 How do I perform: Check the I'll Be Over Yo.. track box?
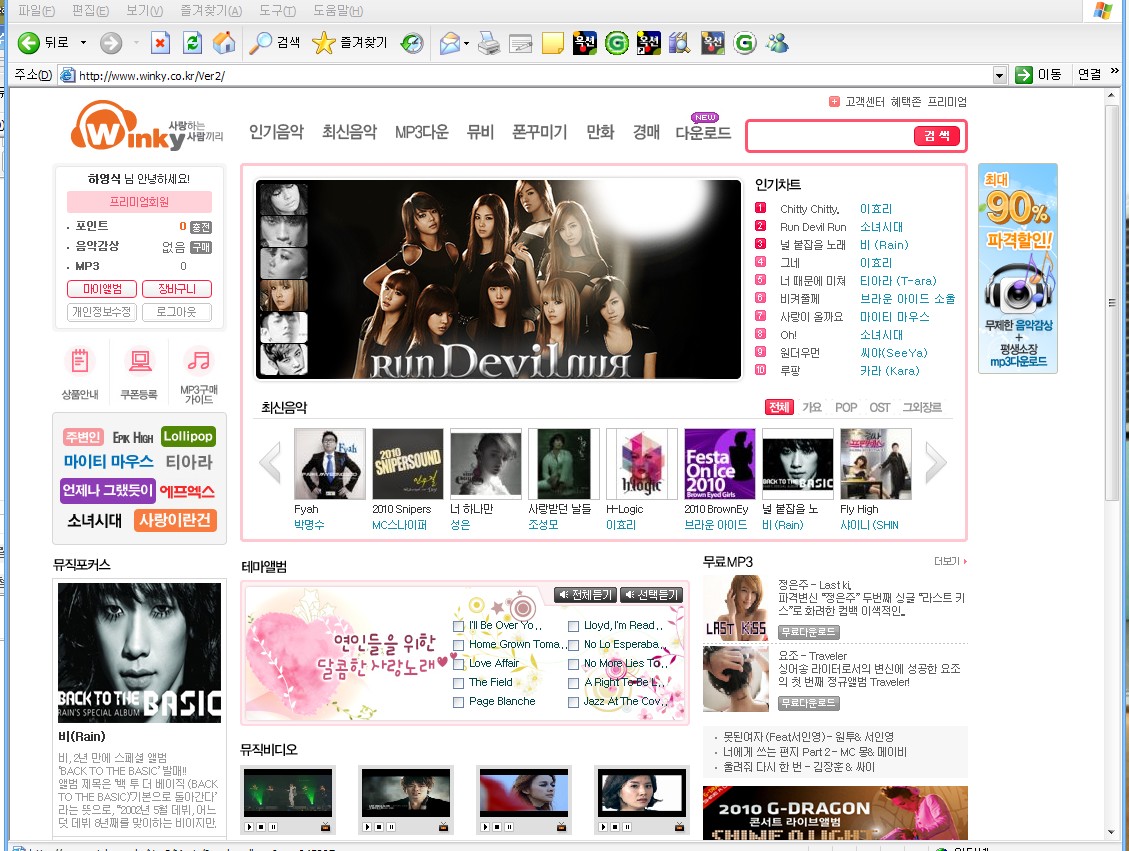tap(458, 626)
